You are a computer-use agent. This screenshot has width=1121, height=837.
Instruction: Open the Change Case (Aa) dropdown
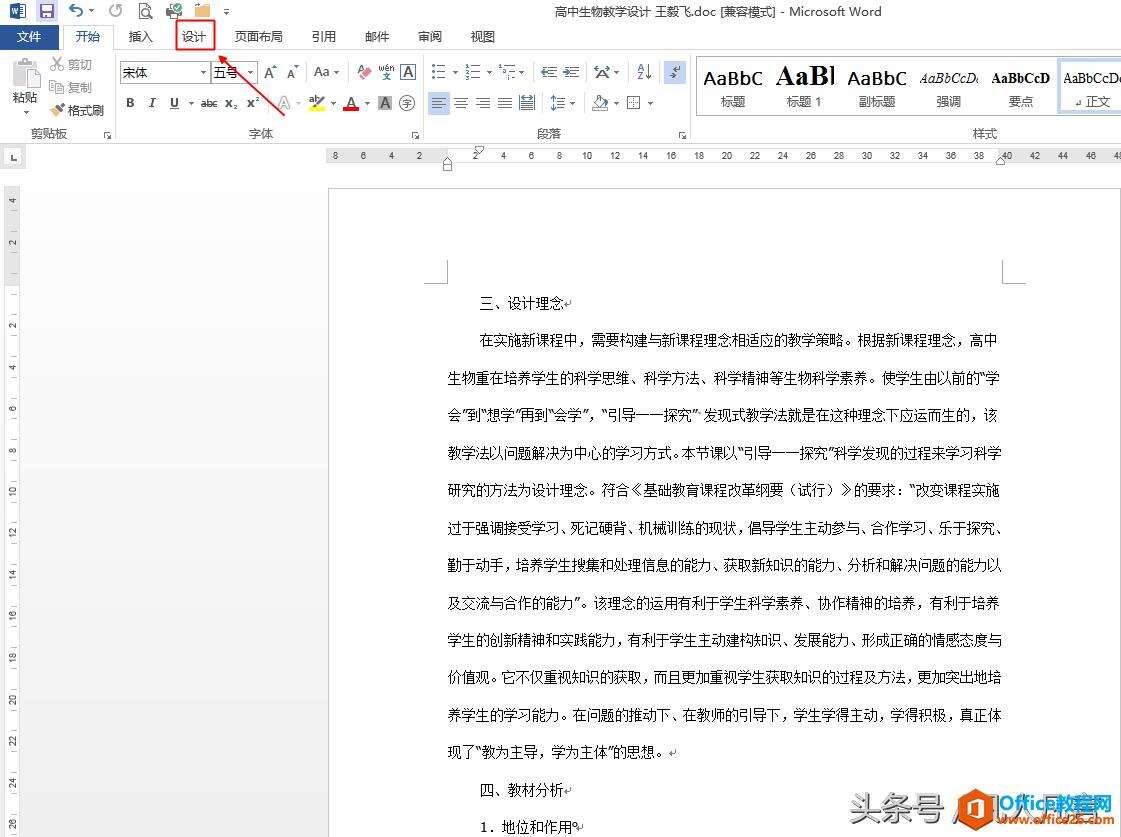(326, 72)
